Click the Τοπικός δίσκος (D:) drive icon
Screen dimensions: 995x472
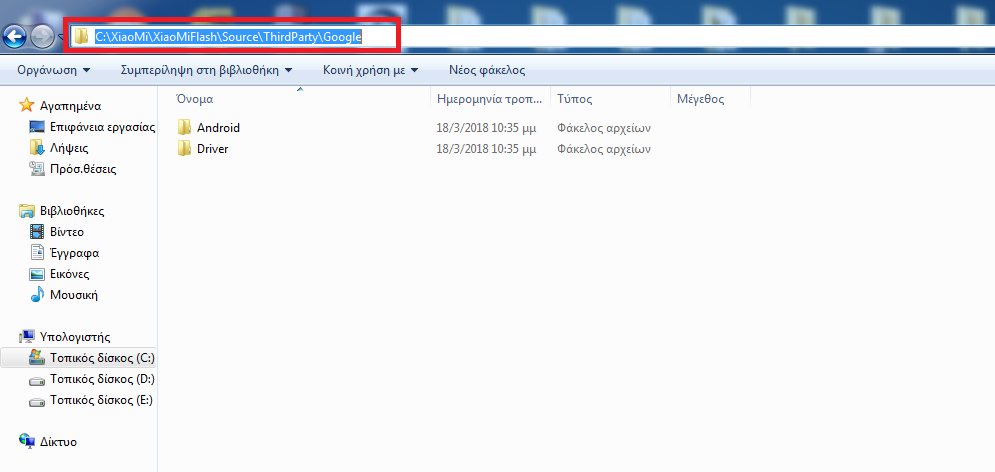point(37,380)
